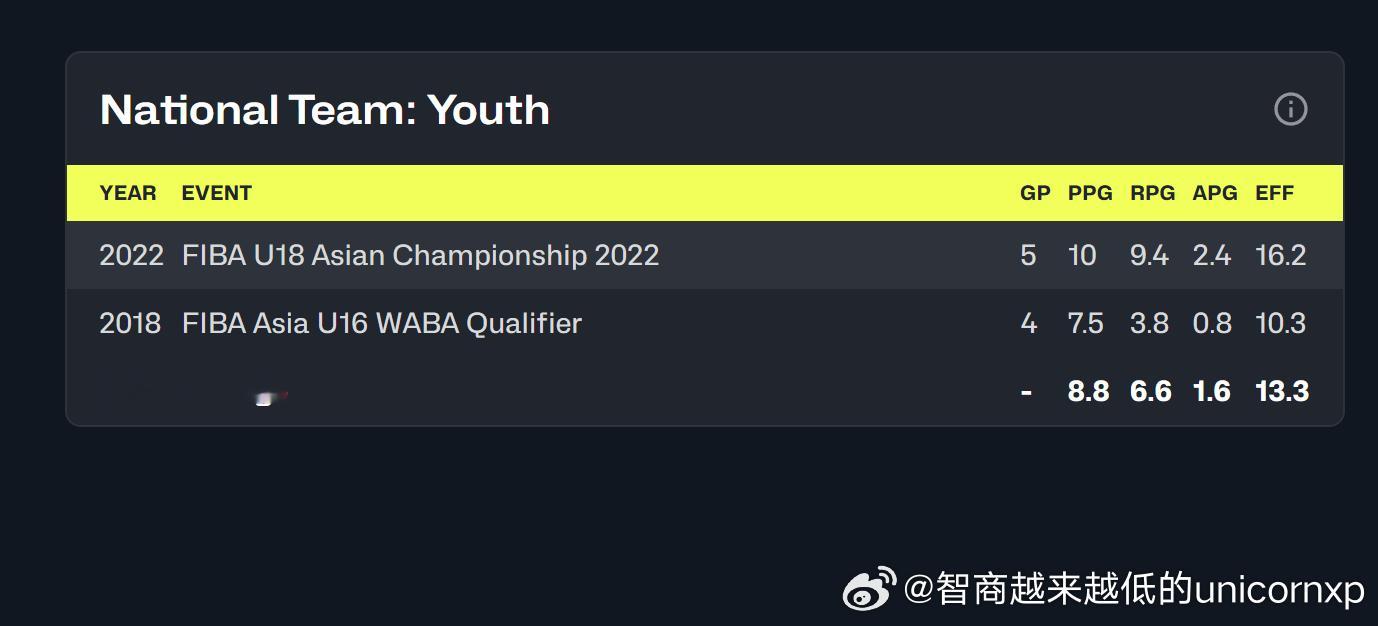
Task: Open the FIBA Asia U16 WABA Qualifier event
Action: click(381, 323)
